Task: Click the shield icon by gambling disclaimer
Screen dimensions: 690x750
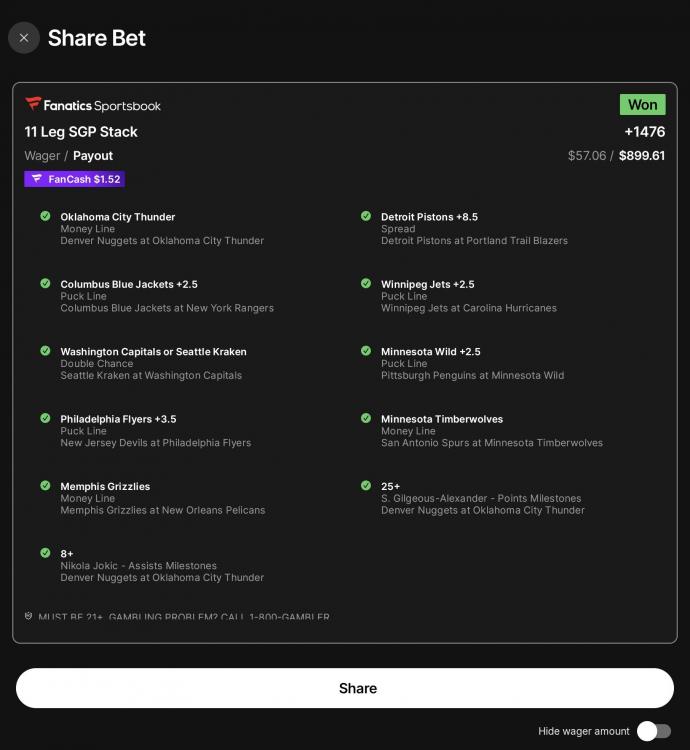Action: (x=29, y=617)
